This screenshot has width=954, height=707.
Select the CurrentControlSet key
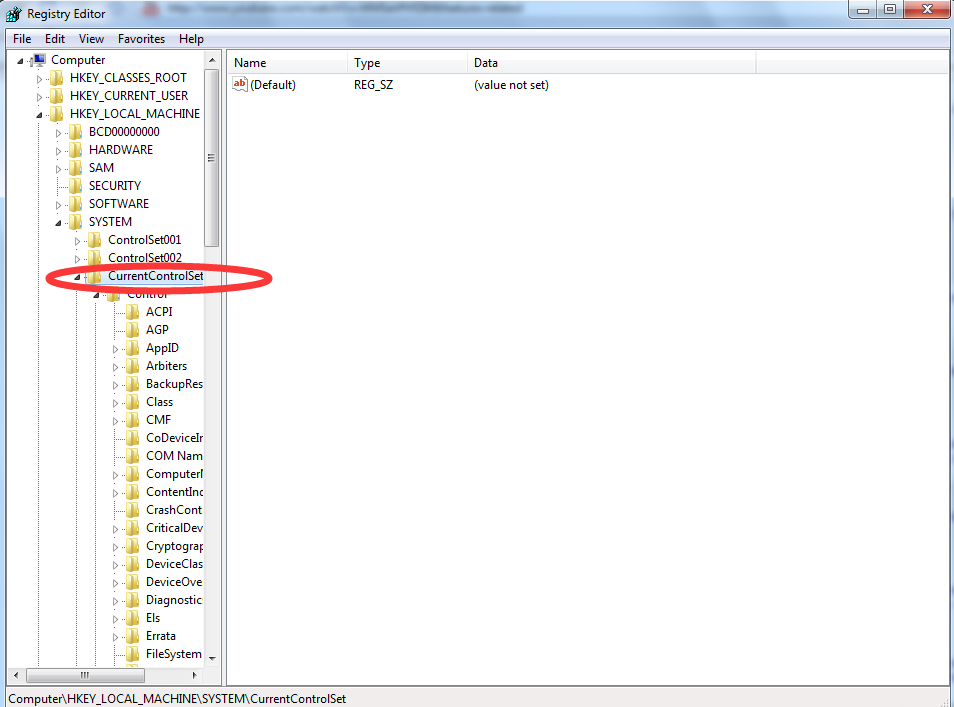(155, 276)
